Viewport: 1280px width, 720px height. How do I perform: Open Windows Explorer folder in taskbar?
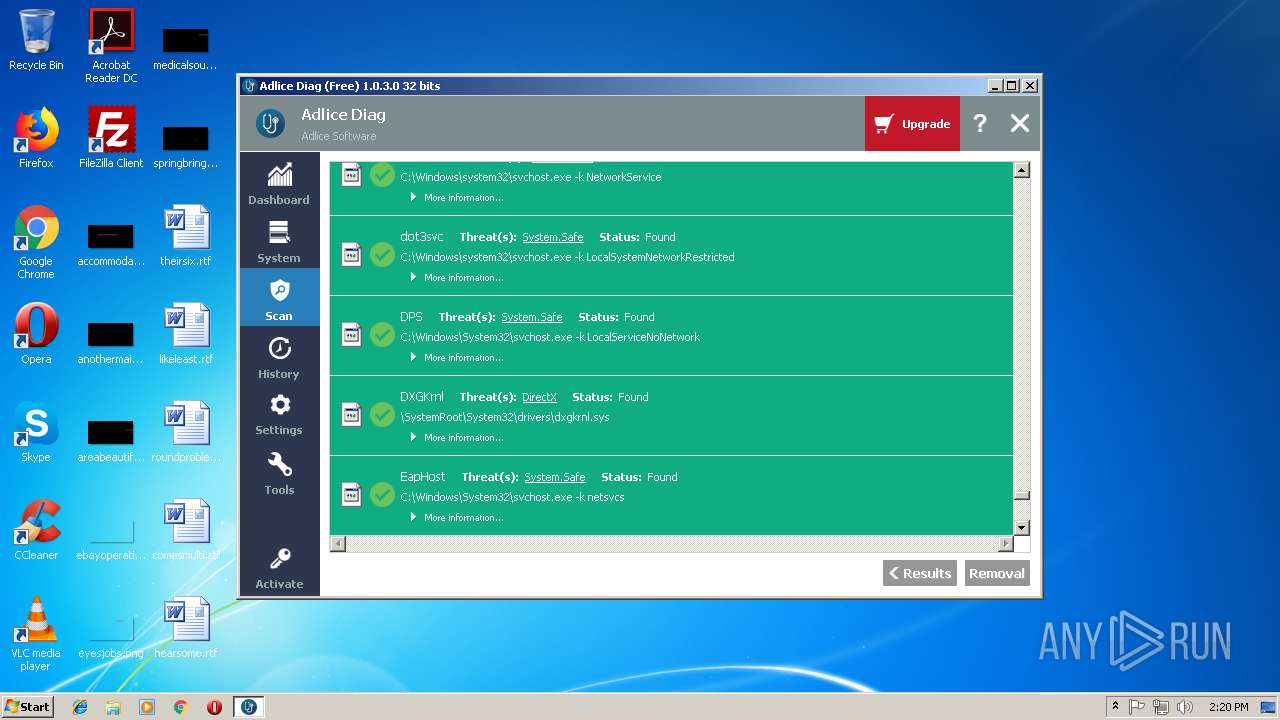tap(113, 707)
